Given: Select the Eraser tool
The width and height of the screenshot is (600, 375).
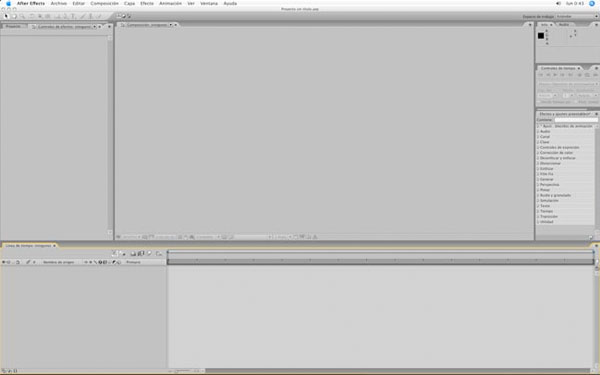Looking at the screenshot, I should (x=99, y=16).
